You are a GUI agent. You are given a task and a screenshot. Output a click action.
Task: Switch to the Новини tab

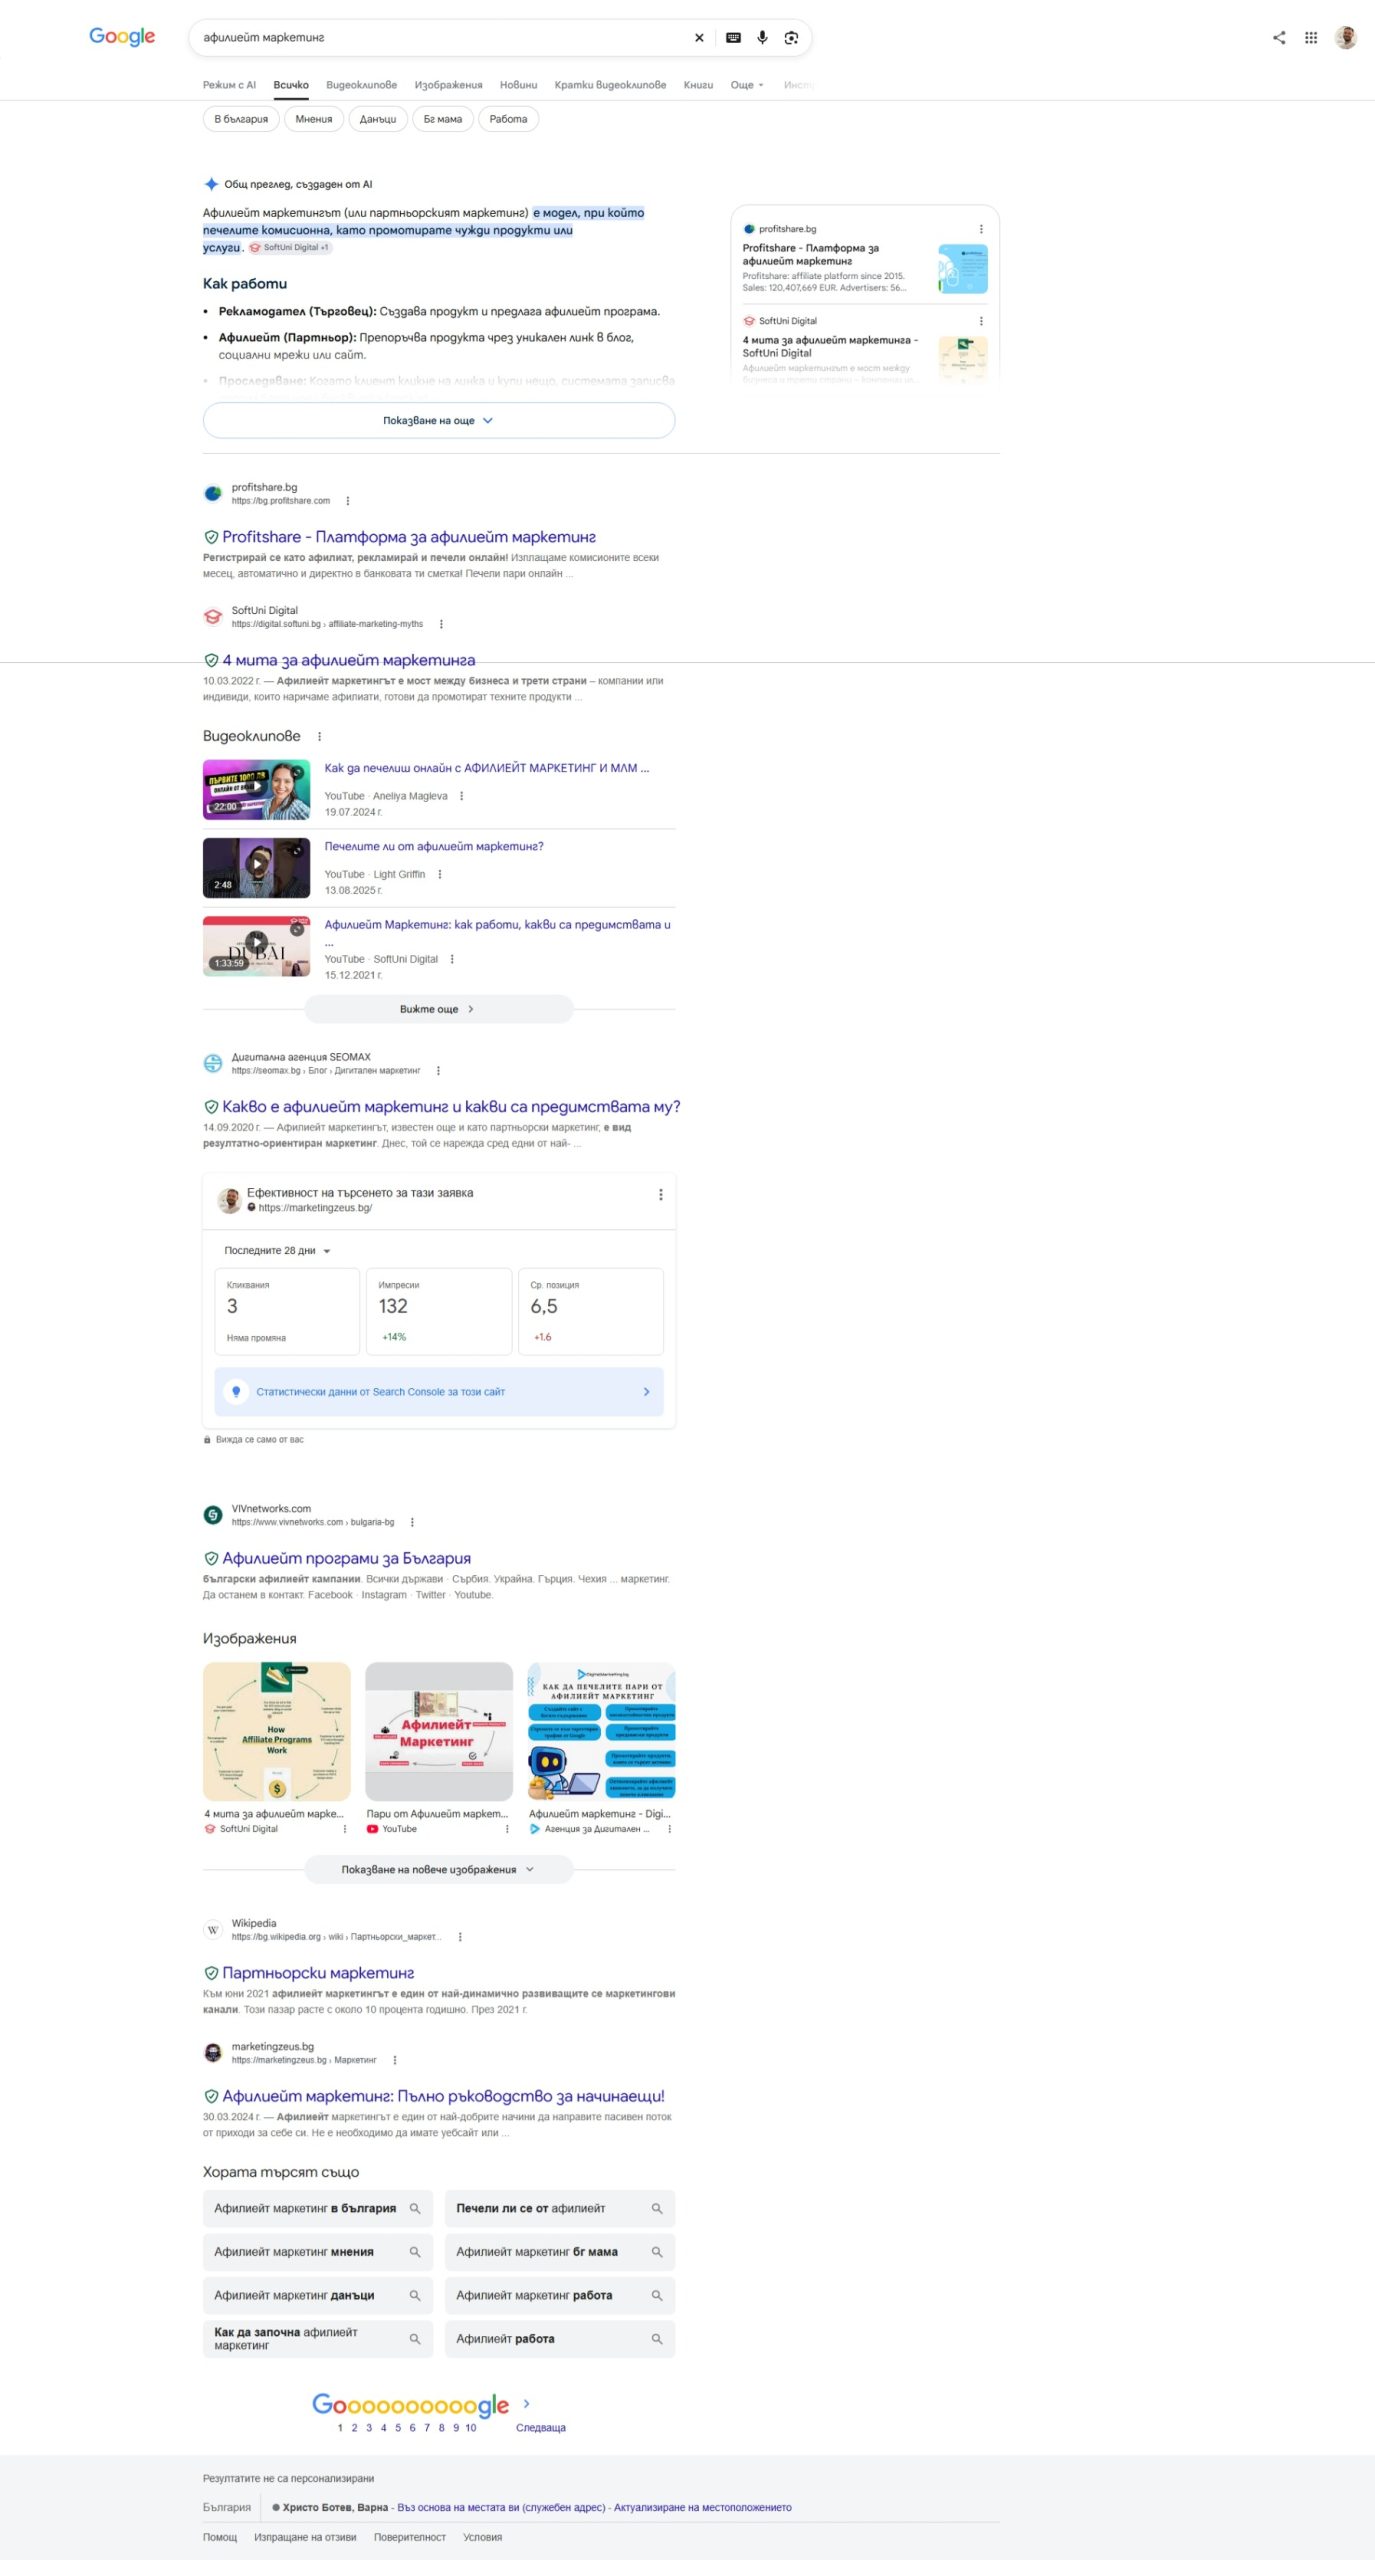click(x=518, y=85)
